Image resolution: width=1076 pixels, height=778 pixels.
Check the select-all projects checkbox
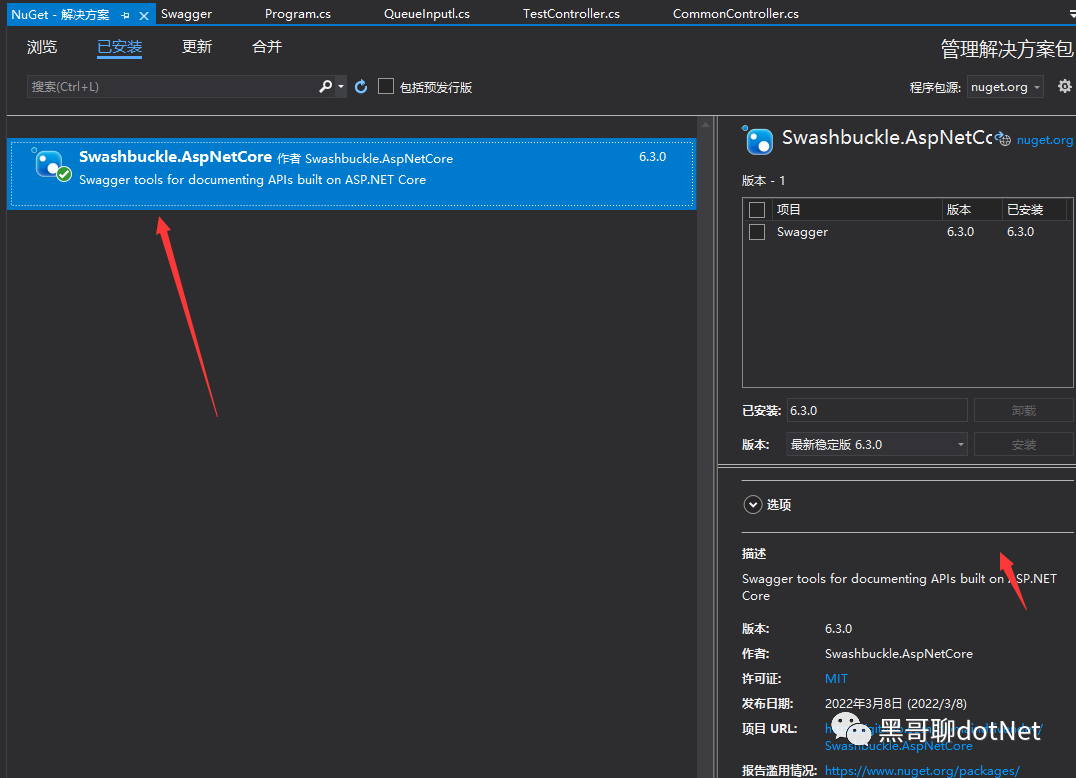[x=757, y=210]
